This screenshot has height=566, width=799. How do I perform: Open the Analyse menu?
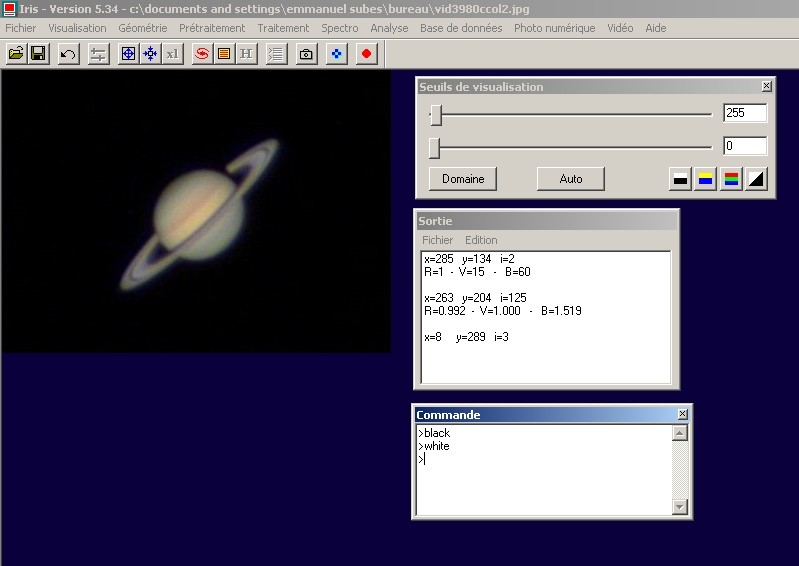tap(389, 28)
